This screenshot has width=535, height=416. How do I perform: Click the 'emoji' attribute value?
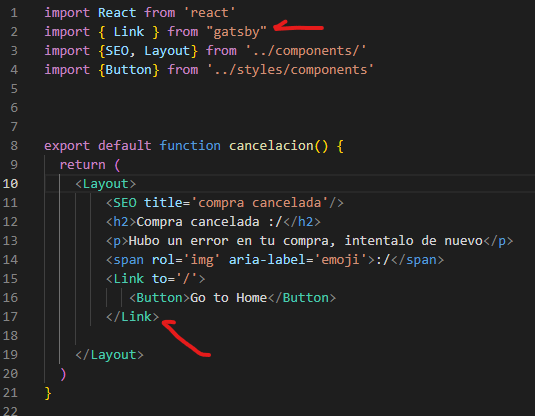pyautogui.click(x=341, y=260)
